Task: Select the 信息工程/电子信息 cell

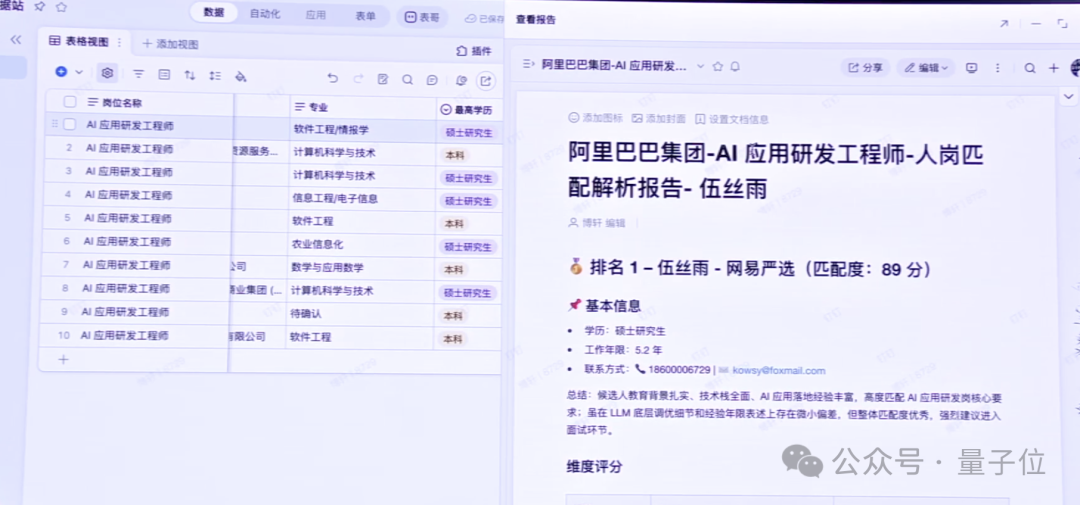Action: coord(361,198)
